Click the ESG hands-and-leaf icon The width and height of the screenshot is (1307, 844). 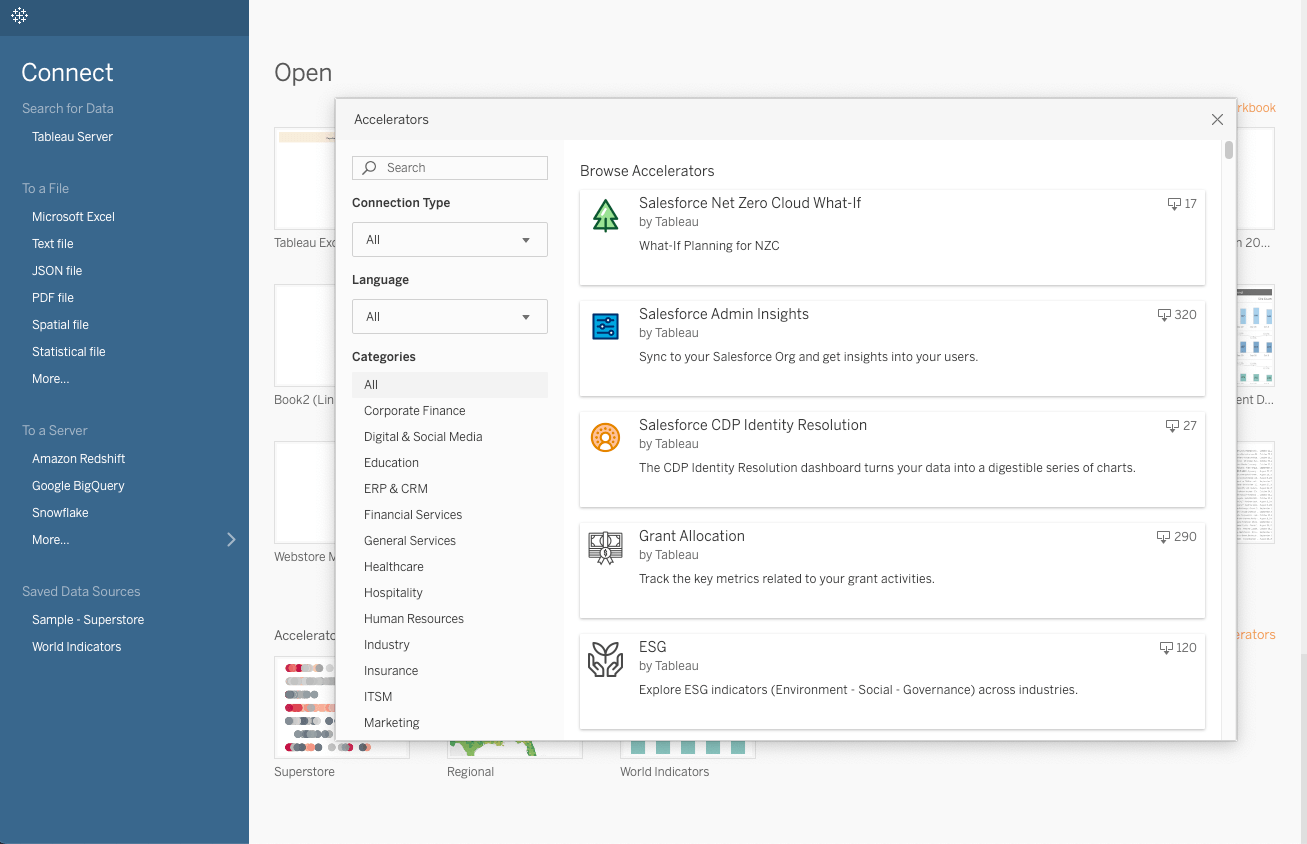[605, 659]
